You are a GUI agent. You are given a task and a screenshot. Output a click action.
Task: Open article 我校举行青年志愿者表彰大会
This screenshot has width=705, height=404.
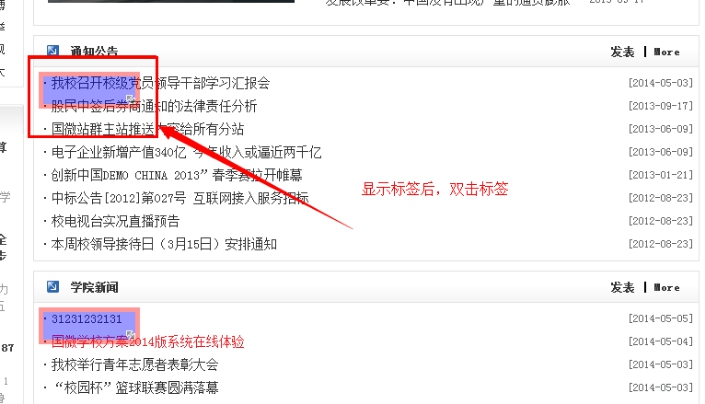[135, 364]
